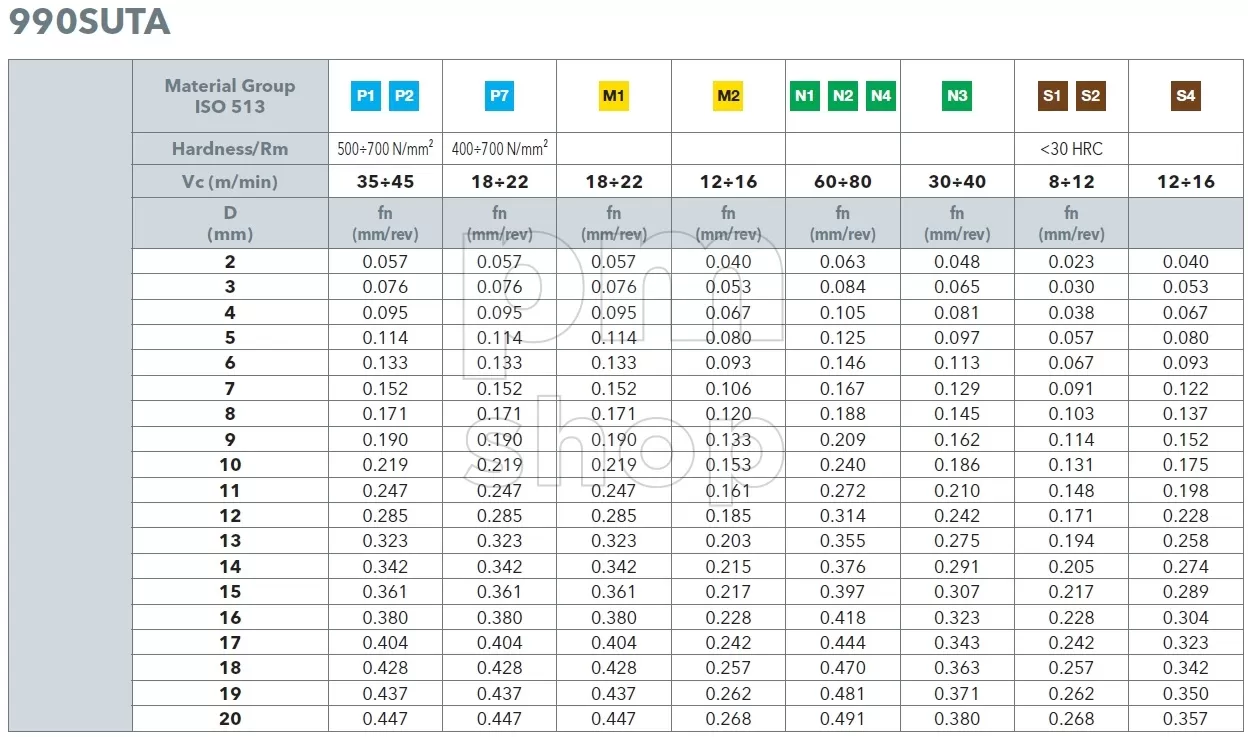Click feed value 0.153 in diameter 10 row

728,465
